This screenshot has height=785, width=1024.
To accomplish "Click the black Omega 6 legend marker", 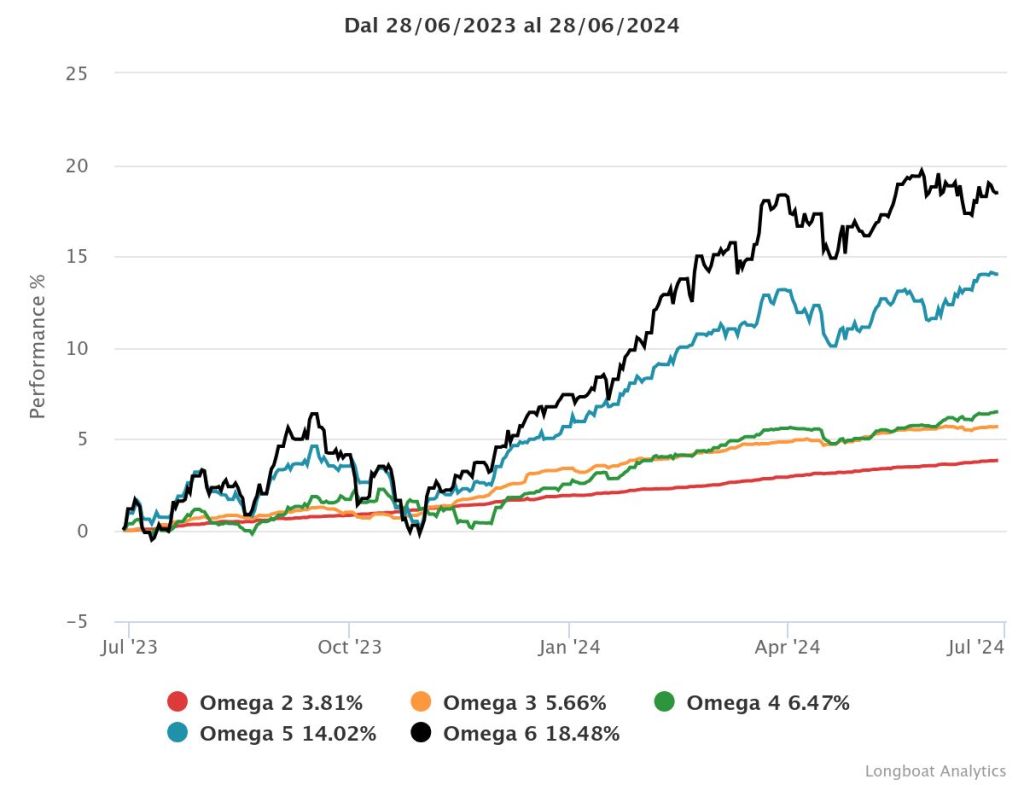I will [x=421, y=733].
